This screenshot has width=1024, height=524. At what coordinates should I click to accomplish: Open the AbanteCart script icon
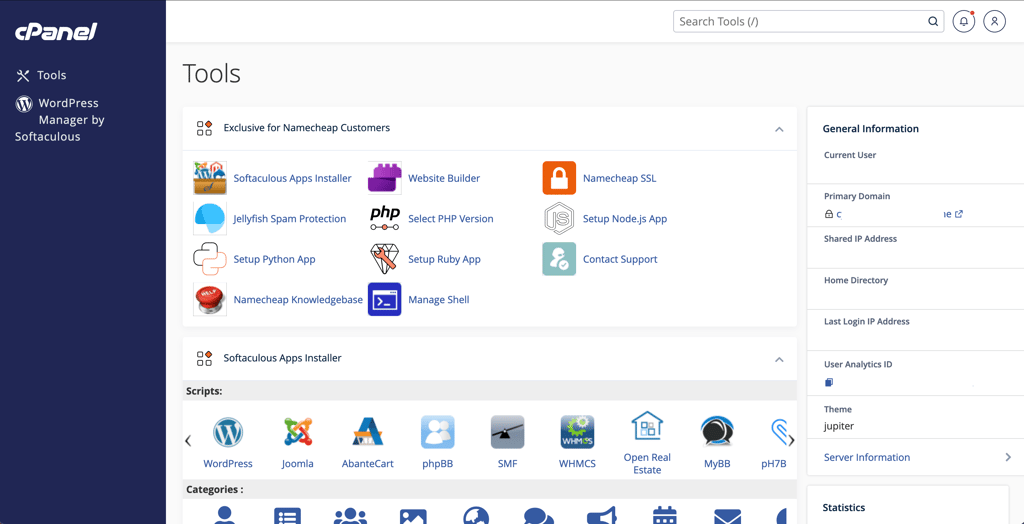pyautogui.click(x=368, y=432)
